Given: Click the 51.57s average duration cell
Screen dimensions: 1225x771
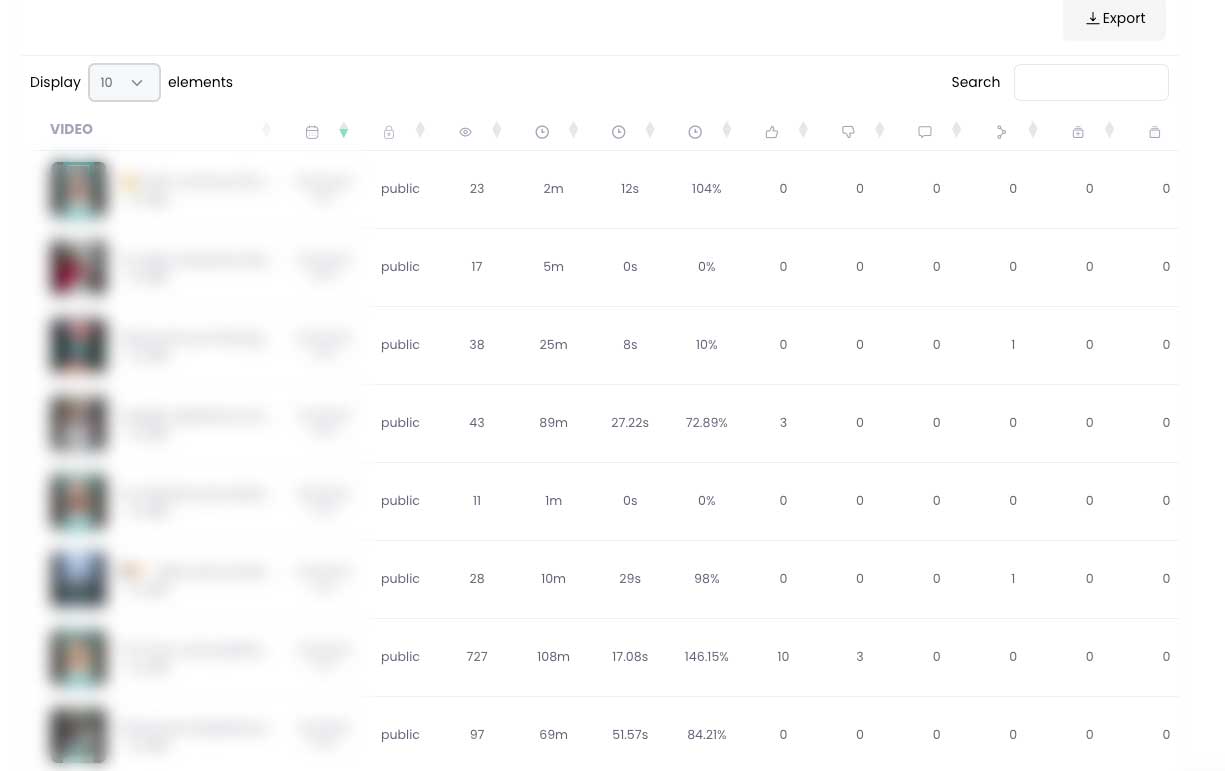Looking at the screenshot, I should 630,735.
